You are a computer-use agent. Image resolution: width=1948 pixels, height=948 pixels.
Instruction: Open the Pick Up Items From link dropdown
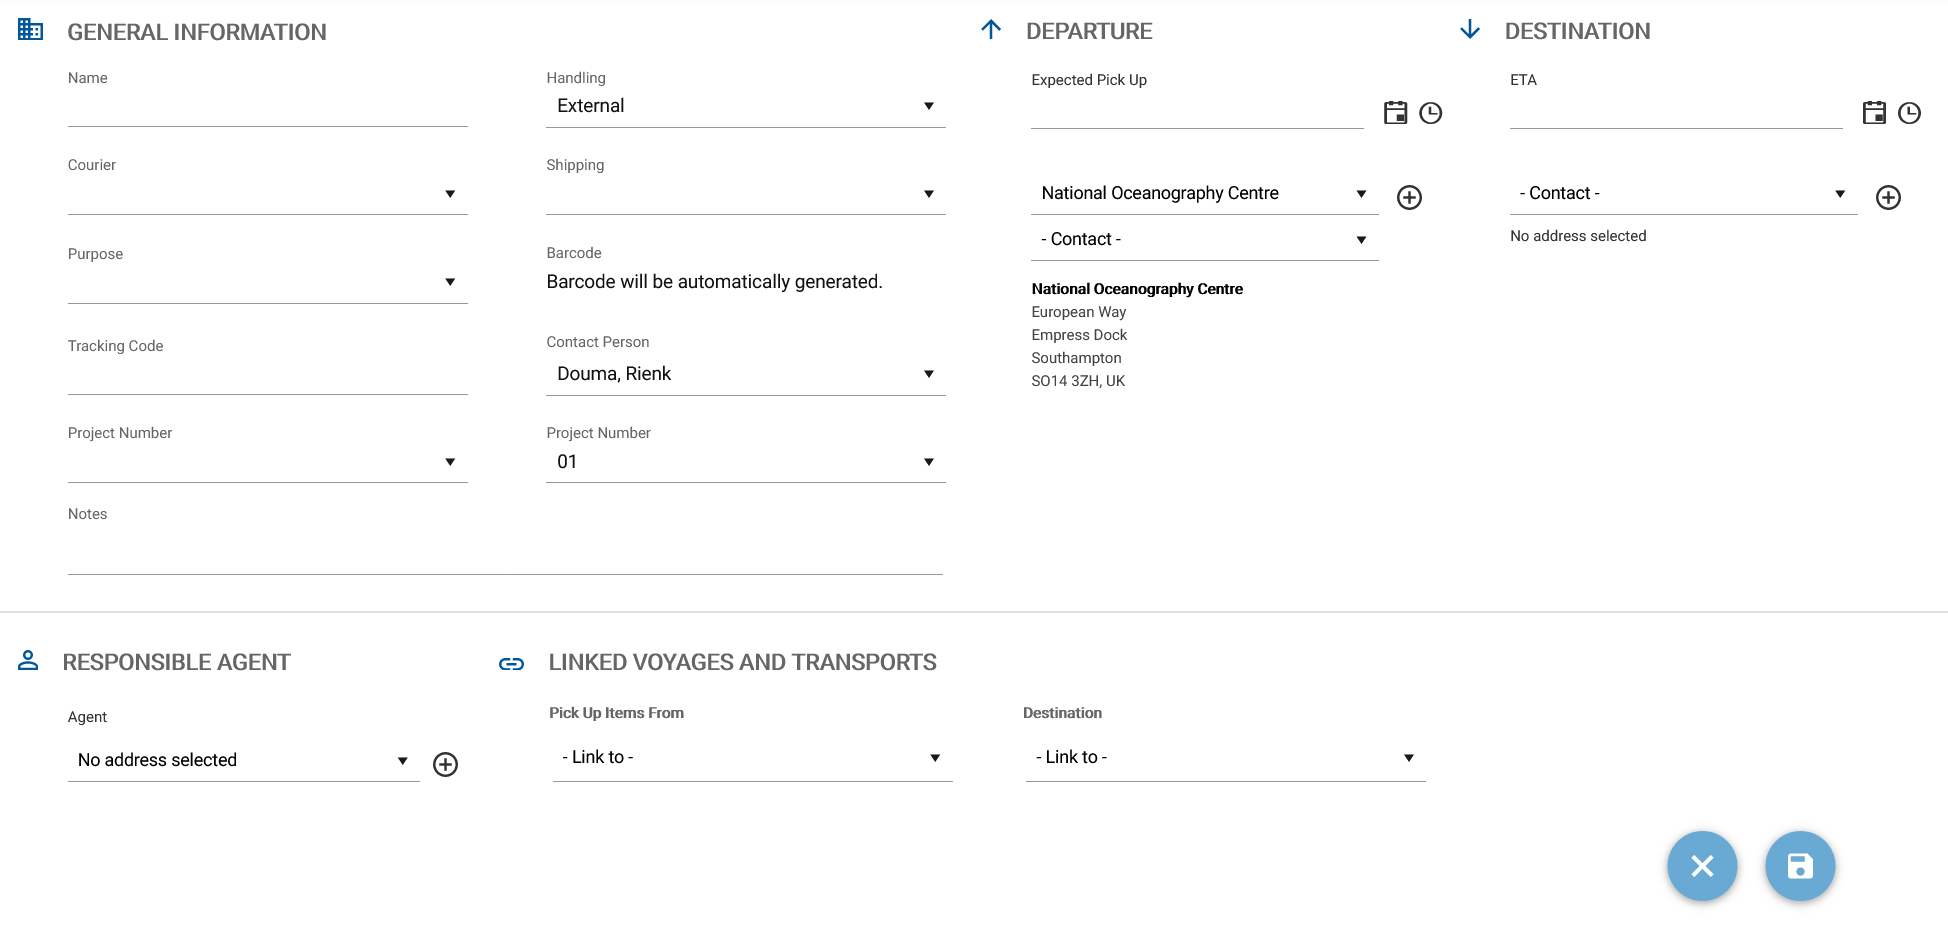click(751, 758)
